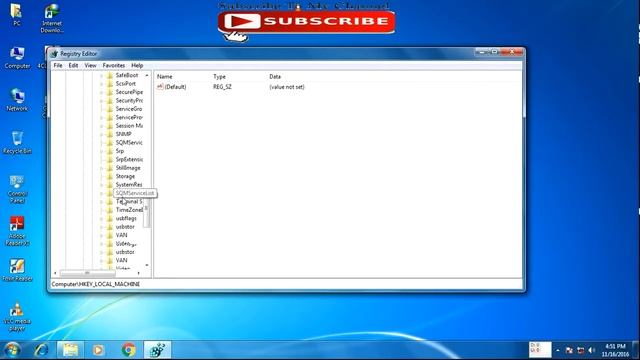Select the Computer desktop icon

click(x=17, y=58)
